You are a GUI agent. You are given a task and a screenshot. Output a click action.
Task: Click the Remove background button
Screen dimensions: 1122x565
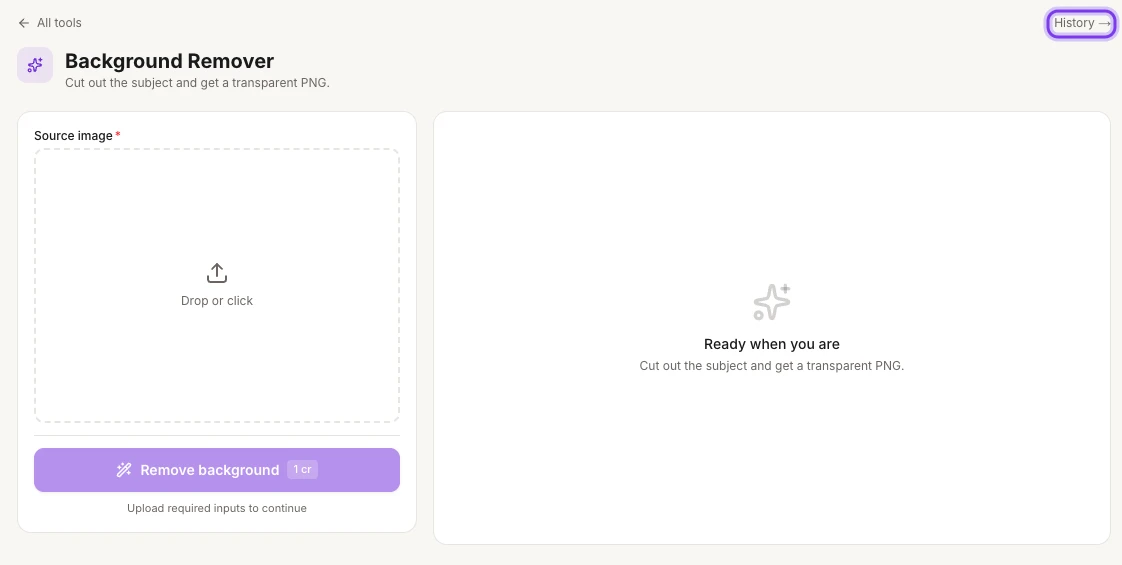[217, 470]
